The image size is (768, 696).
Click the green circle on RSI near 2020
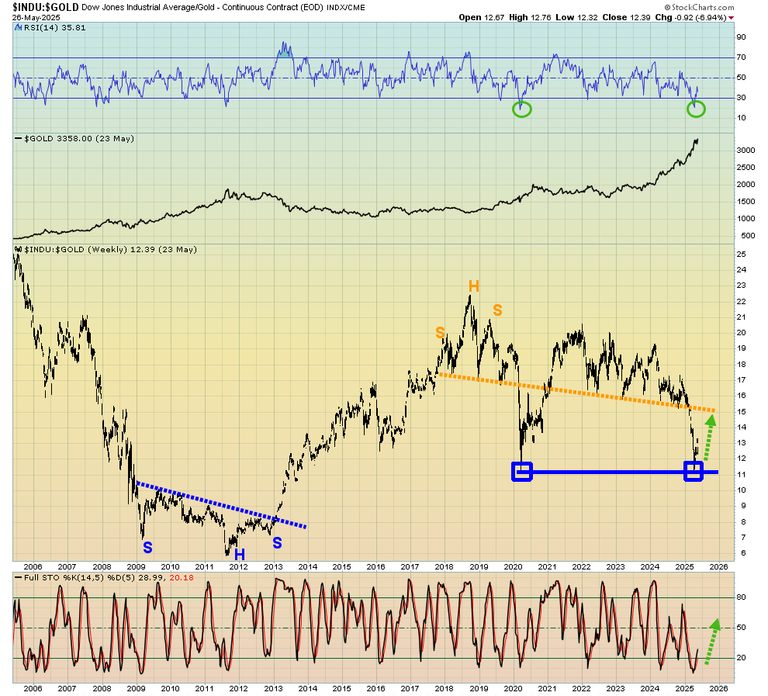(521, 108)
